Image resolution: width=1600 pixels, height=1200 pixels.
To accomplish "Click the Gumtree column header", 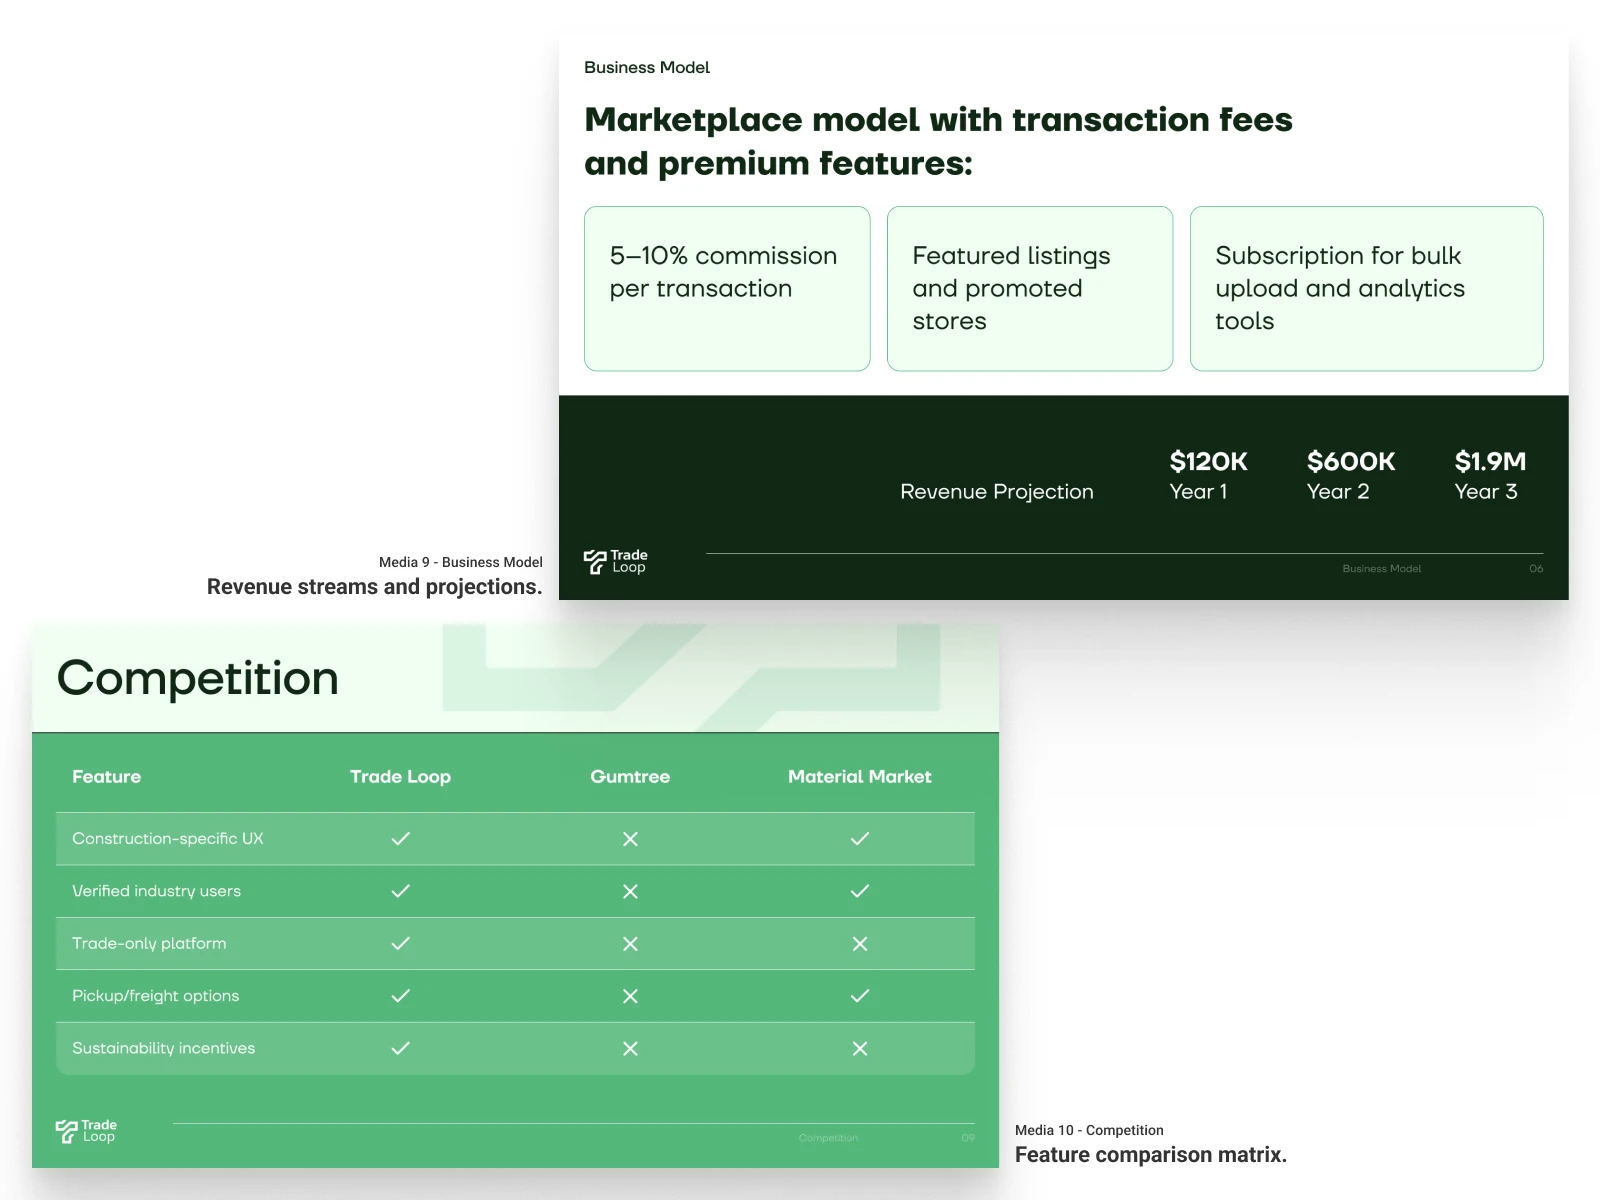I will [x=630, y=777].
